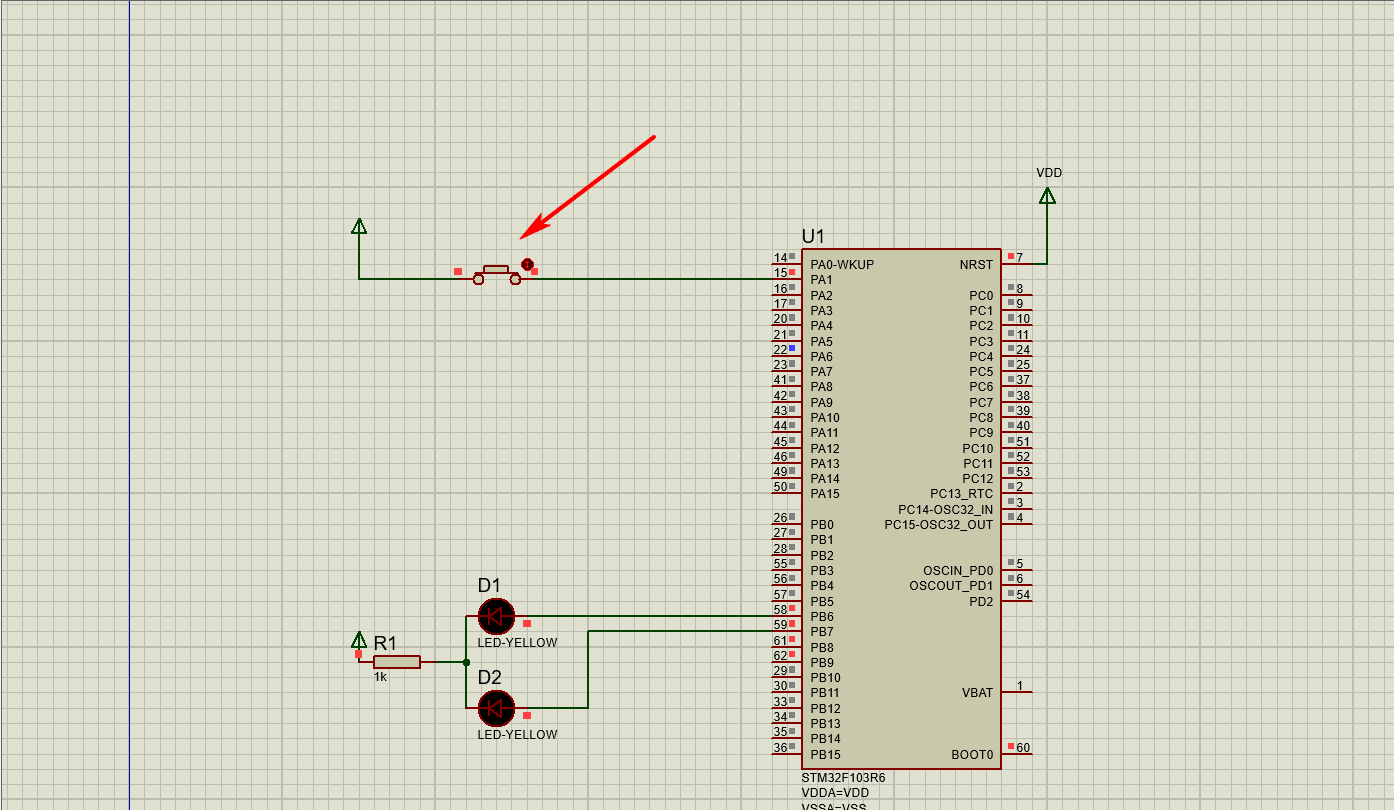Click the PB0 pin label

coord(822,525)
